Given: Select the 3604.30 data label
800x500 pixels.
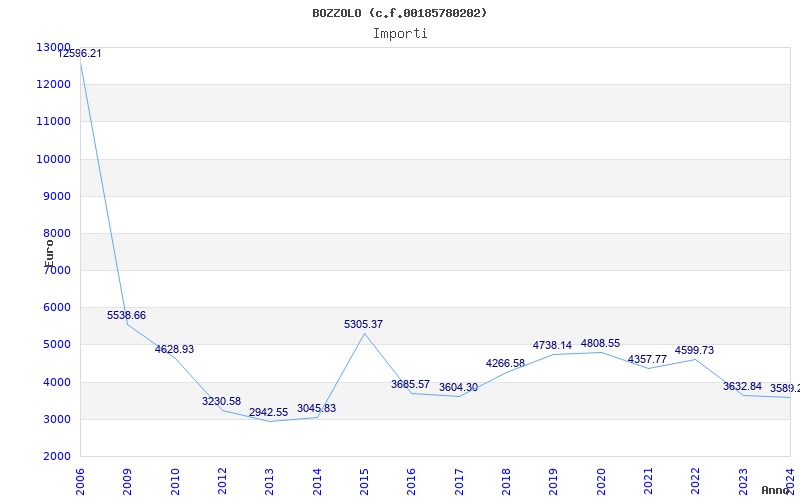Looking at the screenshot, I should pos(459,388).
